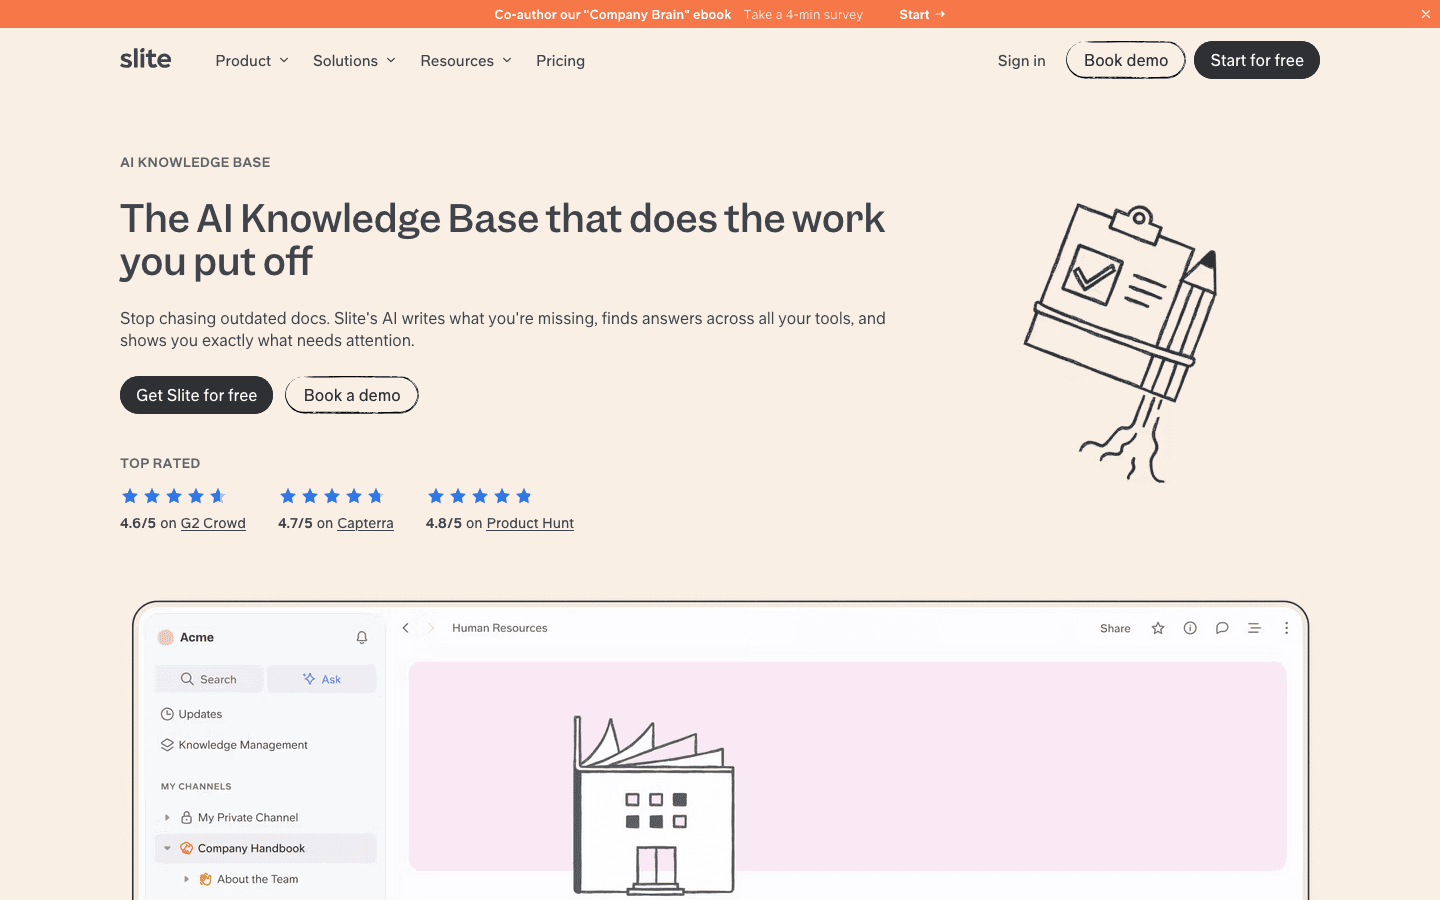Close the orange announcement banner
1440x900 pixels.
point(1426,14)
